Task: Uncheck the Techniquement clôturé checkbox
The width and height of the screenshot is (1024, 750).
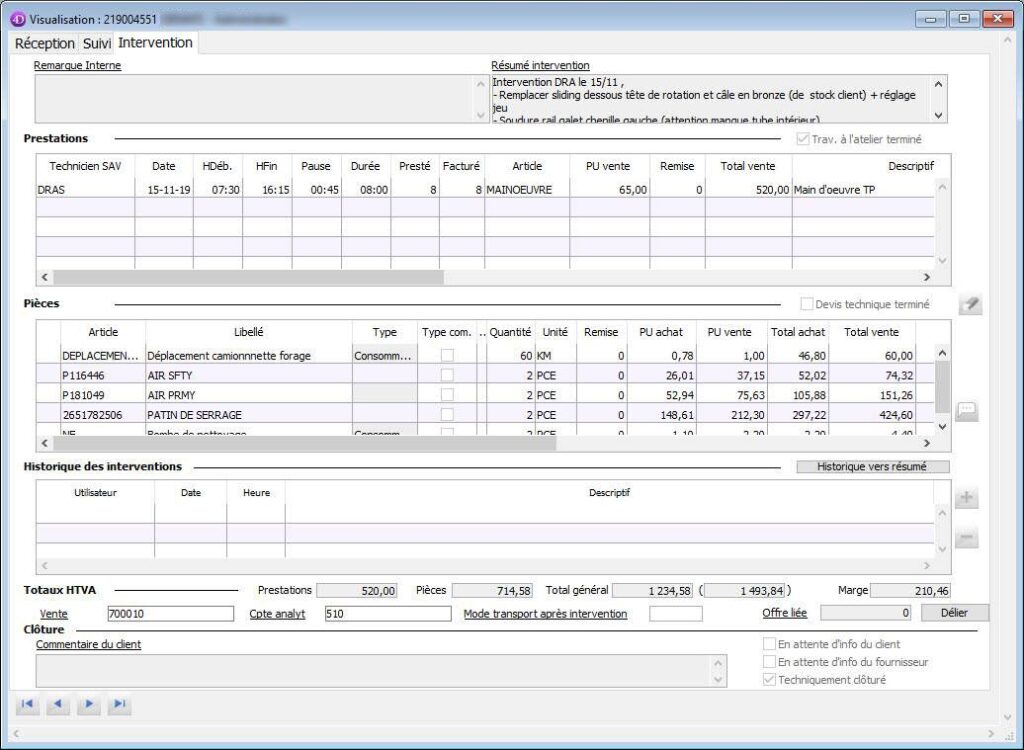Action: (x=769, y=678)
